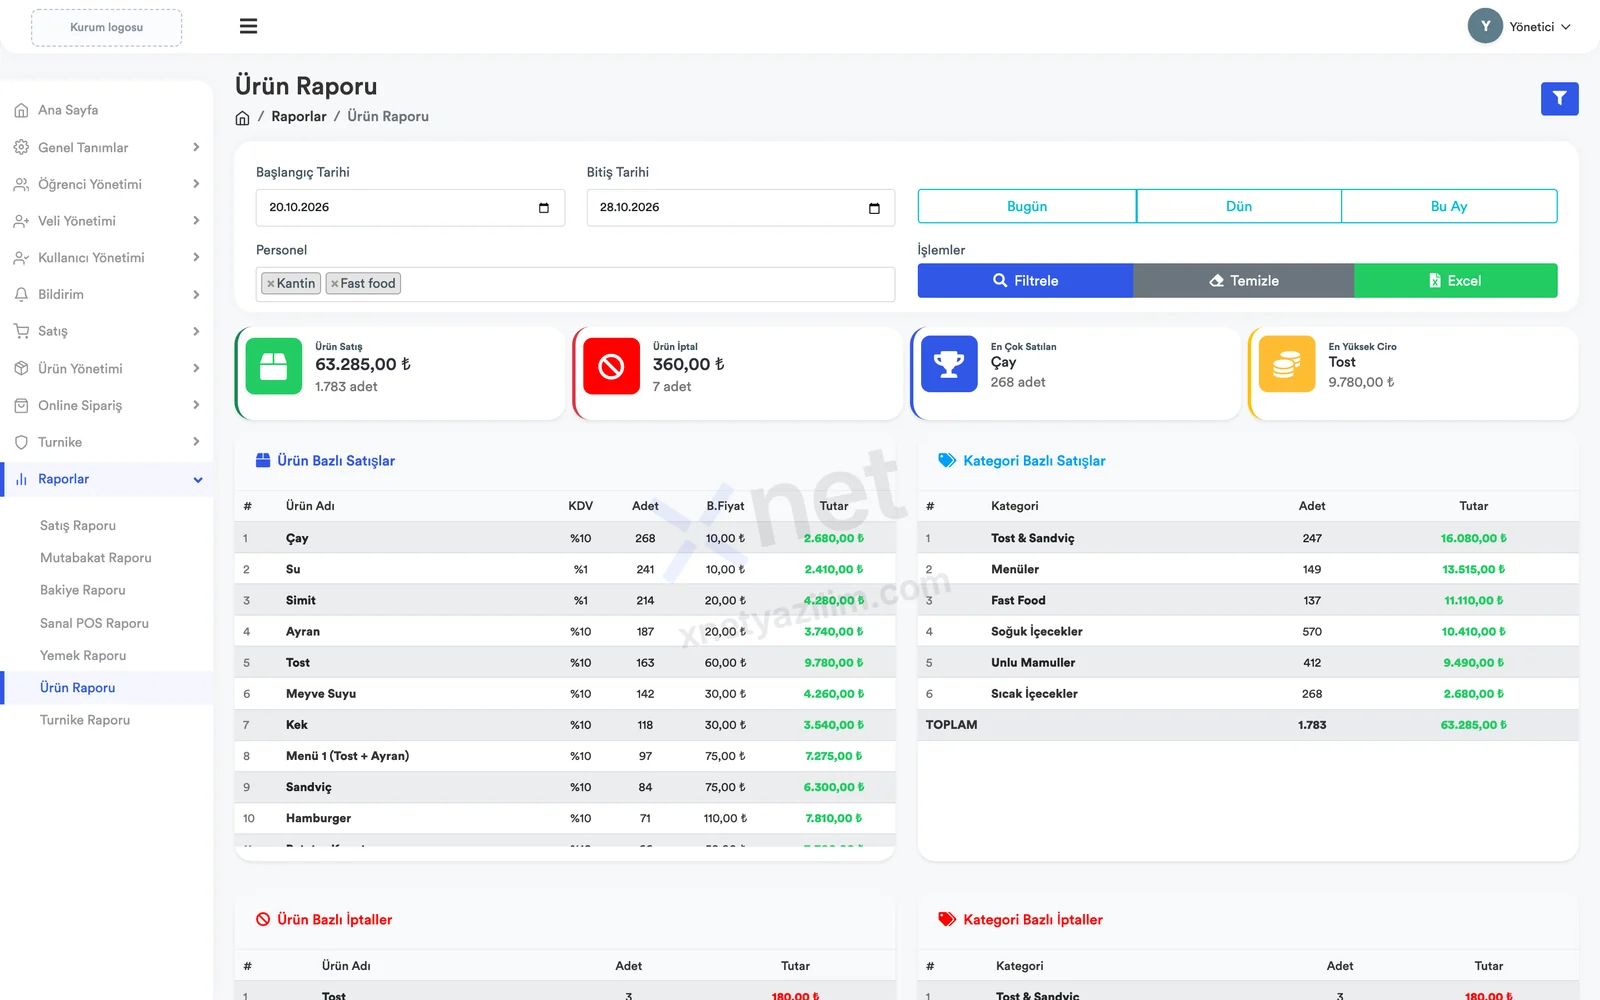The height and width of the screenshot is (1000, 1600).
Task: Remove the Kantin tag
Action: coord(270,284)
